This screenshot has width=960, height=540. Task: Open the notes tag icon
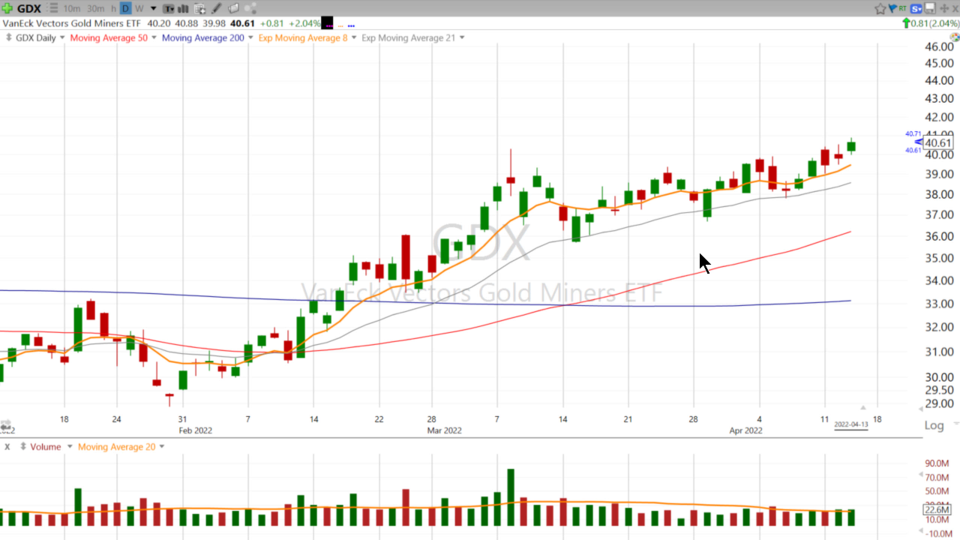coord(233,9)
